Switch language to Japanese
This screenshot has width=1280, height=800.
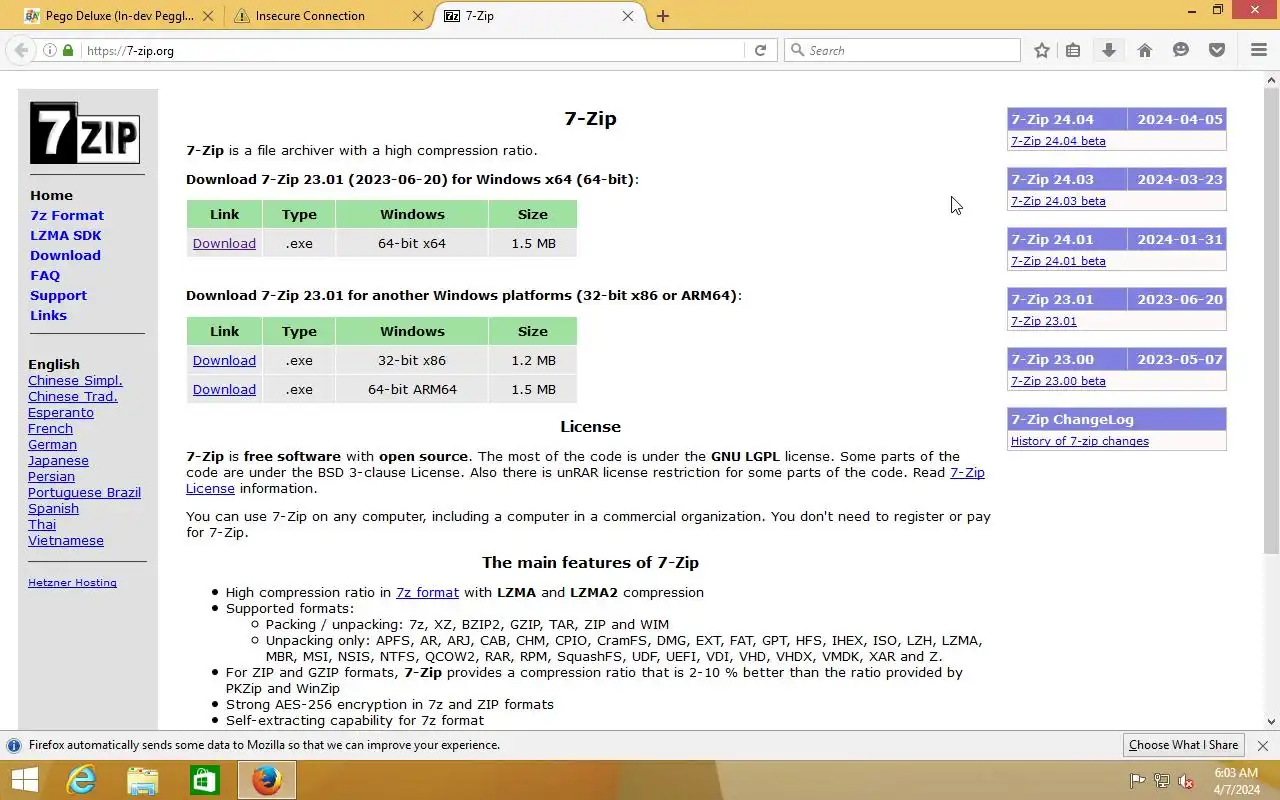58,460
